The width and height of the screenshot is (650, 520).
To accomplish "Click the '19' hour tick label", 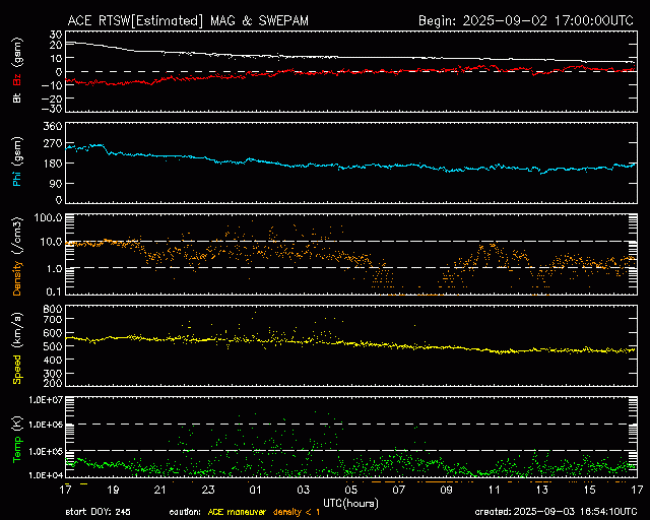I will [x=113, y=490].
